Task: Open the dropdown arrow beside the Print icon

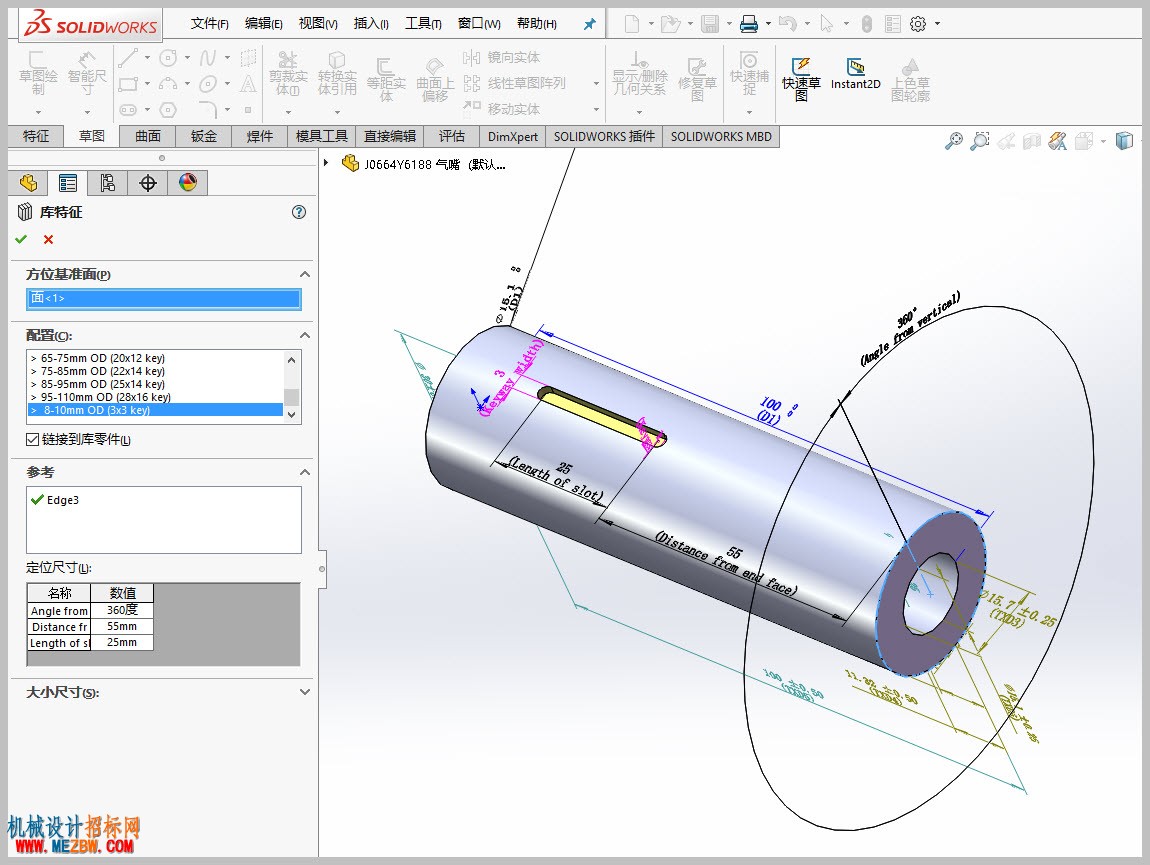Action: [x=768, y=24]
